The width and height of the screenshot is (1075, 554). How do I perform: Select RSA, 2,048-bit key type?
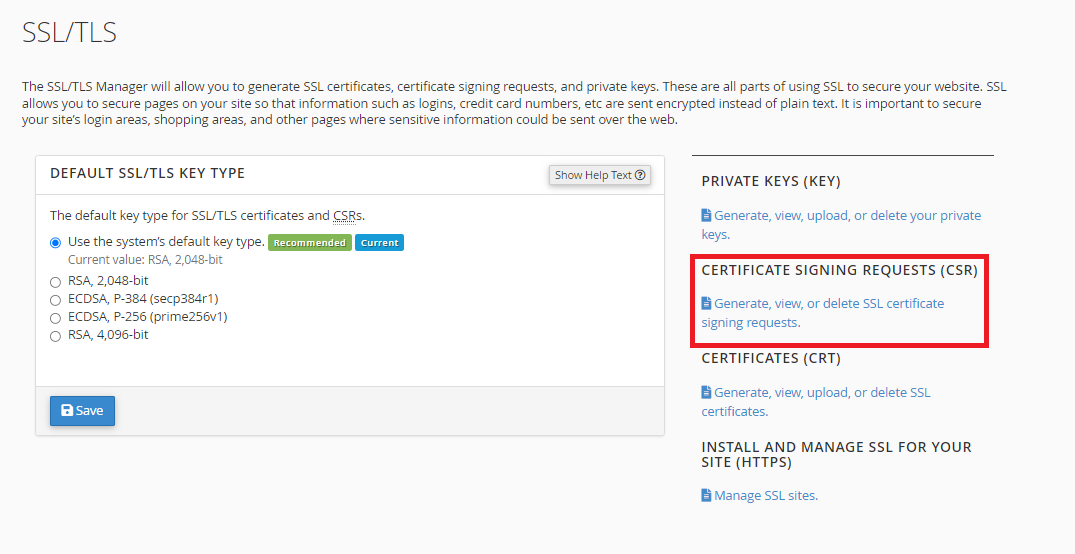click(56, 282)
